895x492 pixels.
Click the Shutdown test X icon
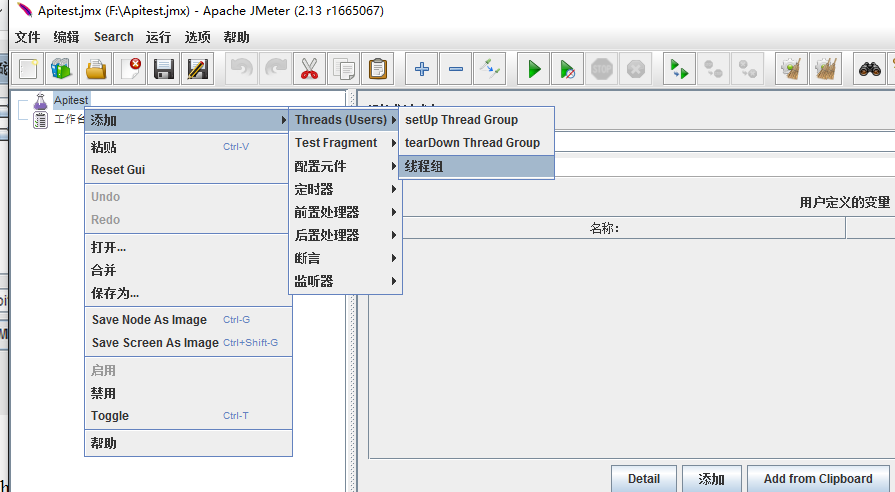[635, 69]
